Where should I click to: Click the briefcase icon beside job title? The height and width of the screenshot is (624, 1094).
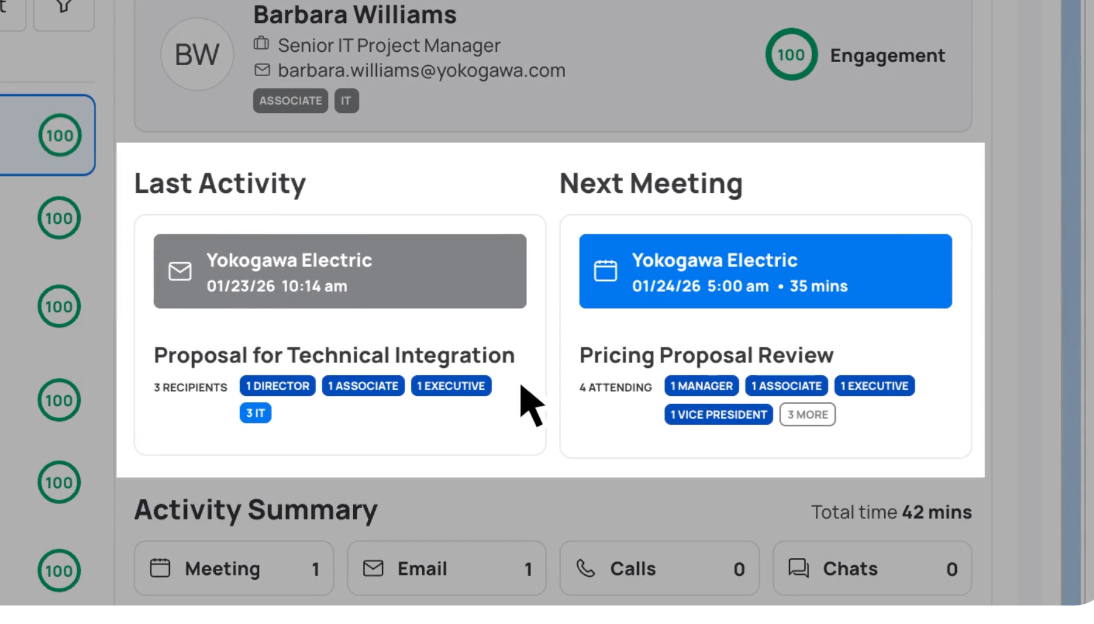(x=261, y=44)
